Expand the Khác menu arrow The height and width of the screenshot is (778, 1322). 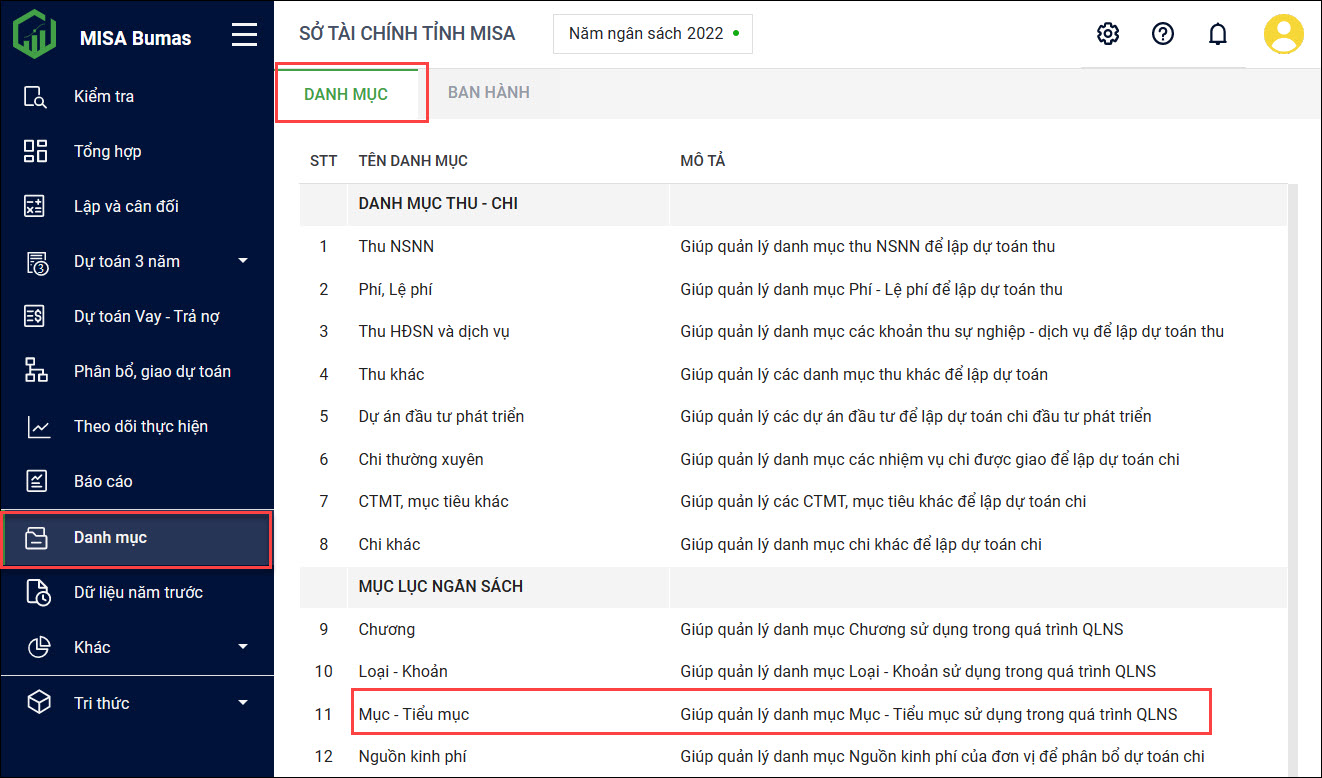243,647
